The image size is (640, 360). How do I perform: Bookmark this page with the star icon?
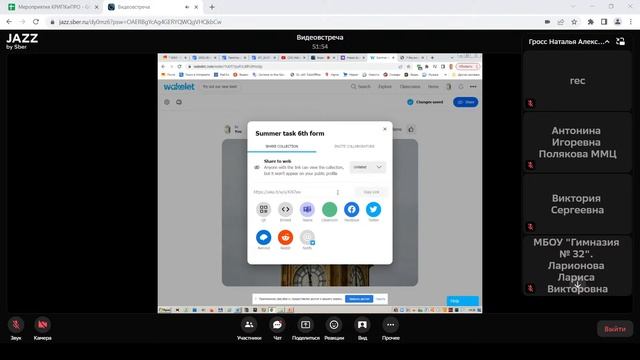[x=574, y=22]
